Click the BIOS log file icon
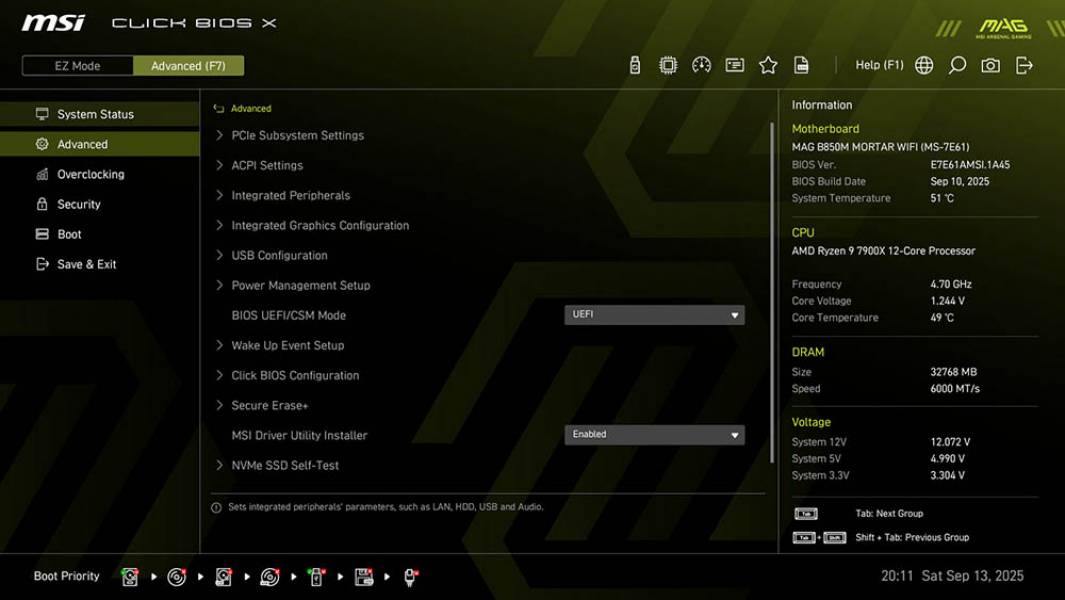 coord(801,64)
